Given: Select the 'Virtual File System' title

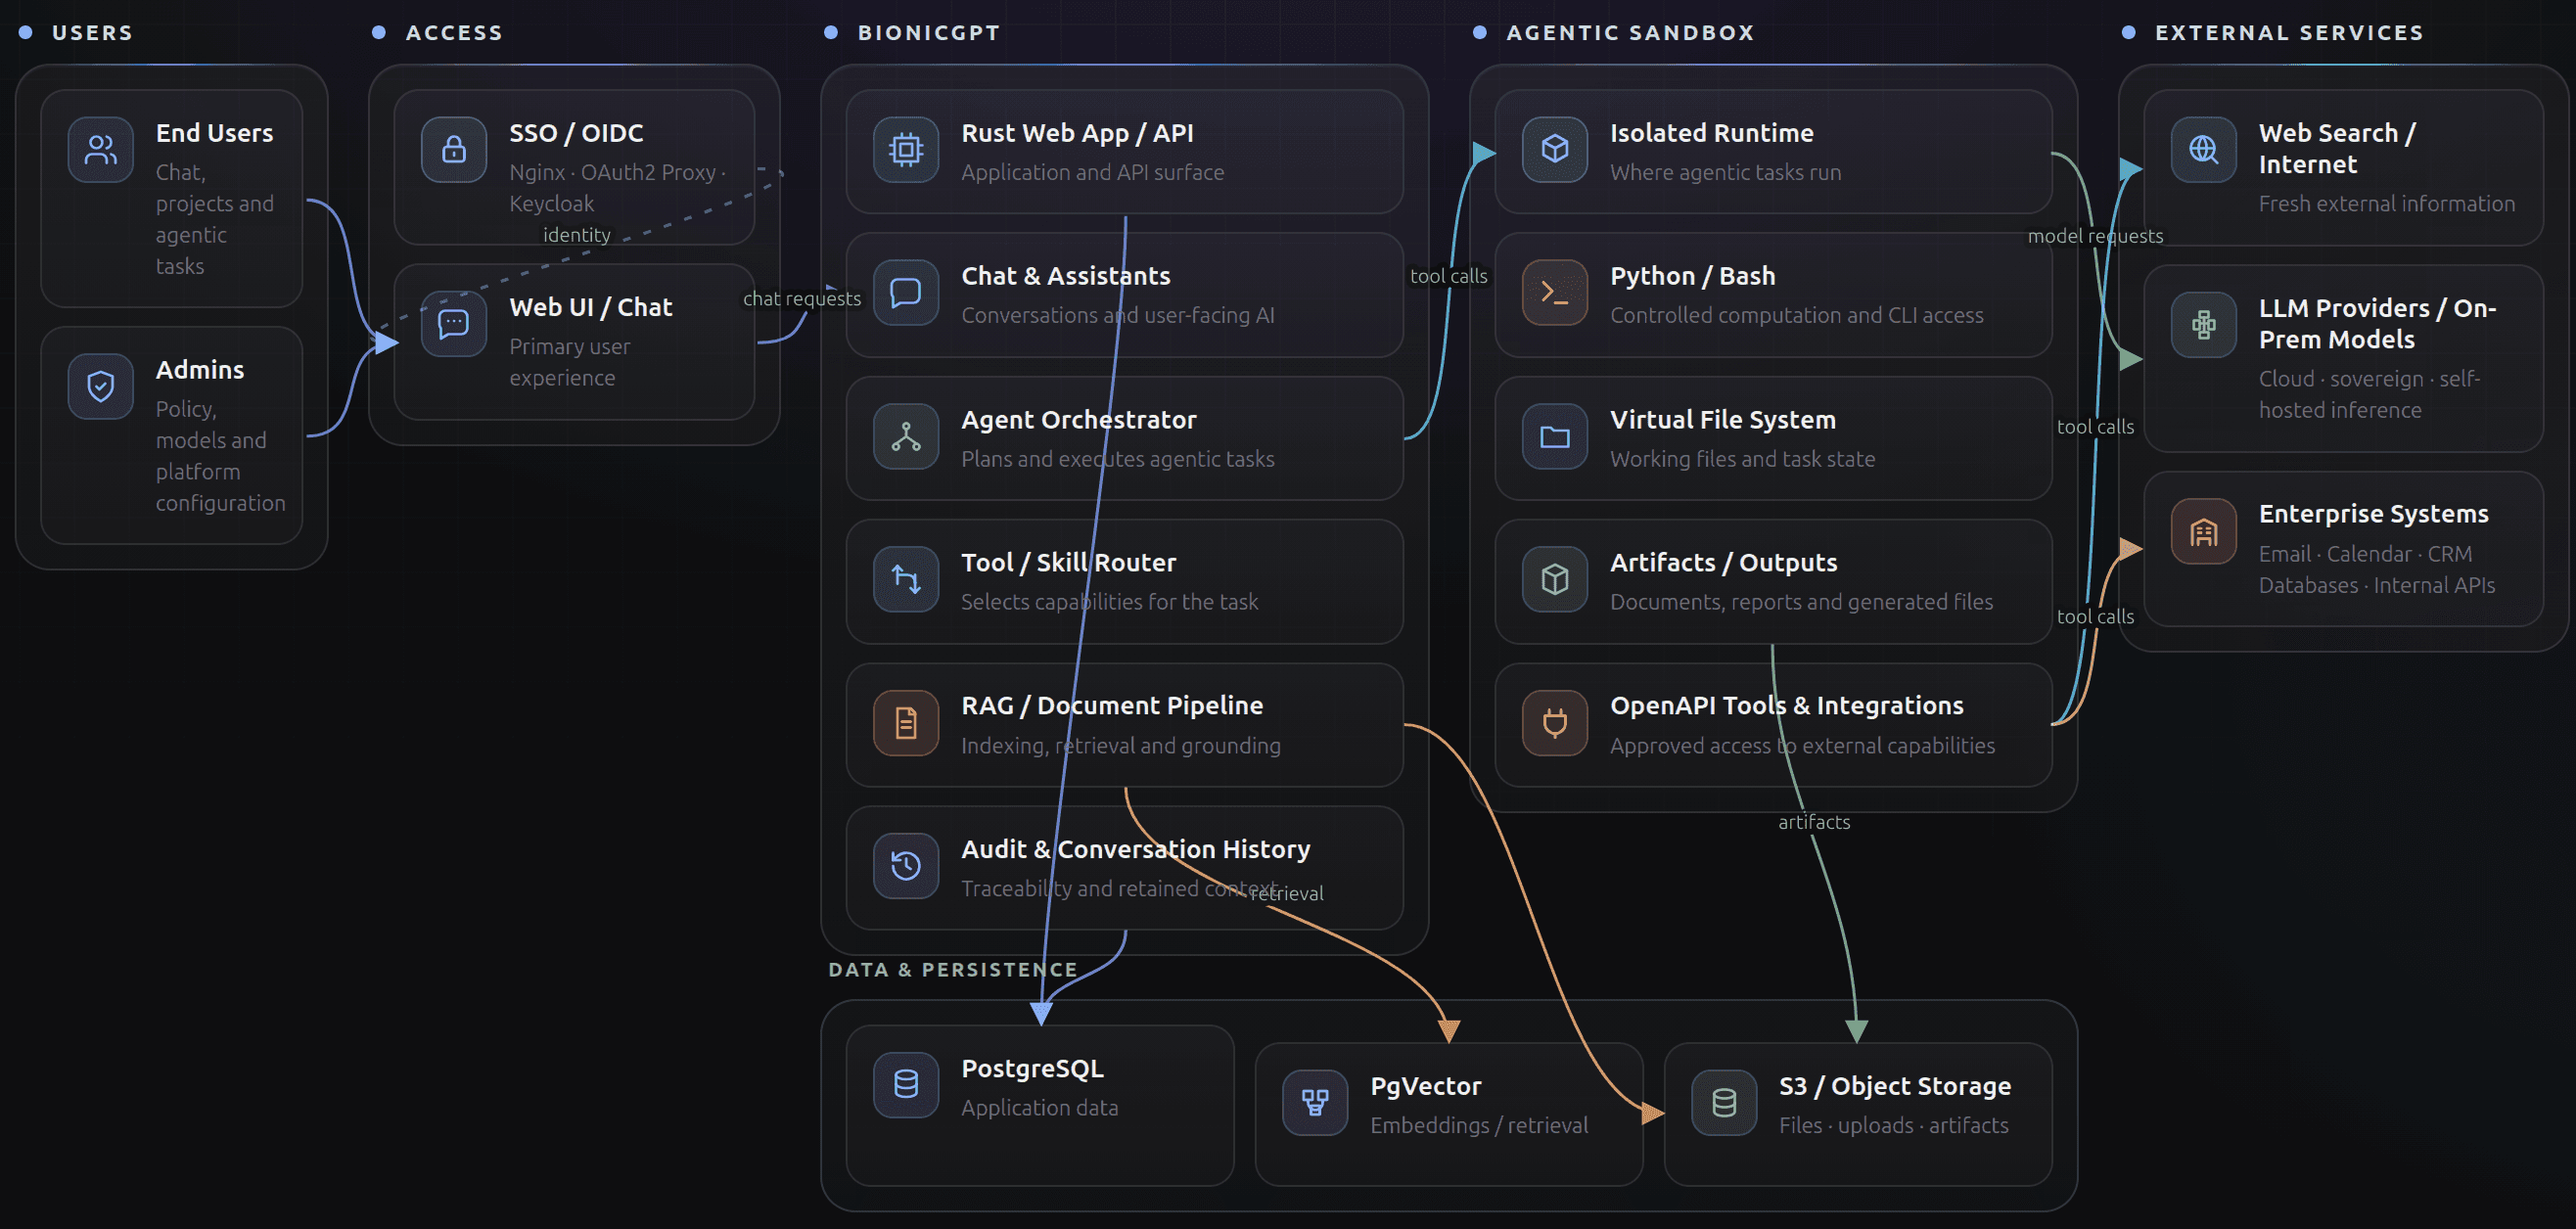Looking at the screenshot, I should tap(1722, 420).
